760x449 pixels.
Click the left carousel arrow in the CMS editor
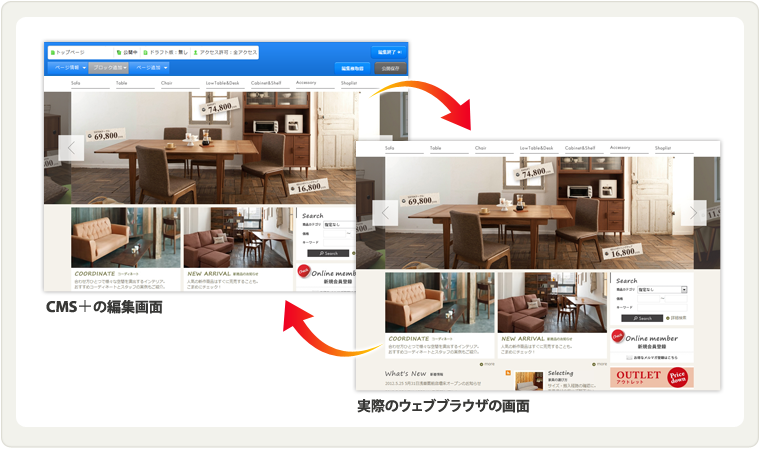pos(71,148)
